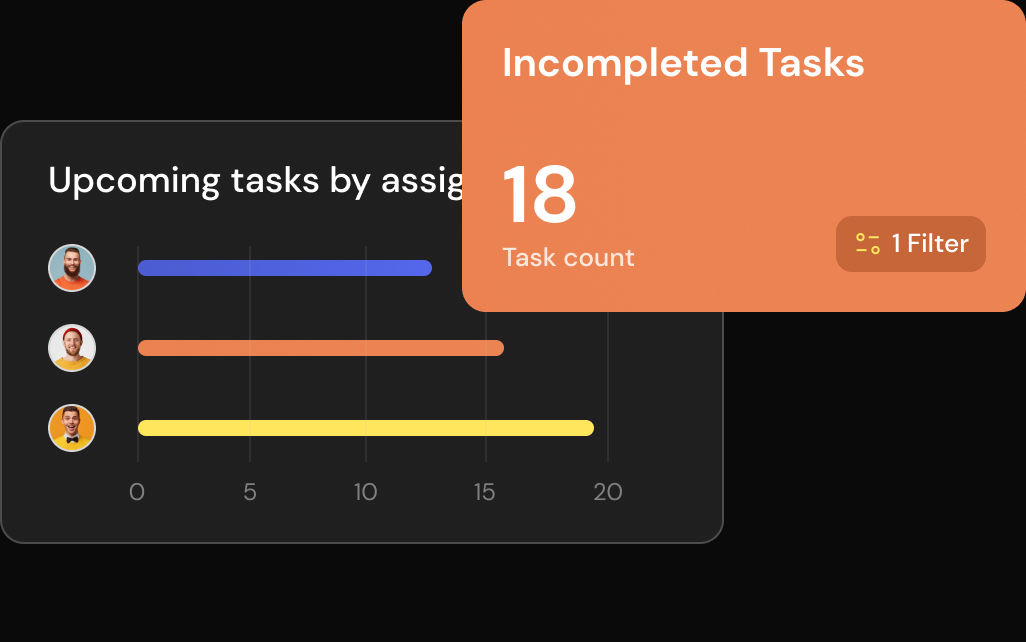Open the avatar with the bow tie
The image size is (1026, 642).
coord(72,428)
